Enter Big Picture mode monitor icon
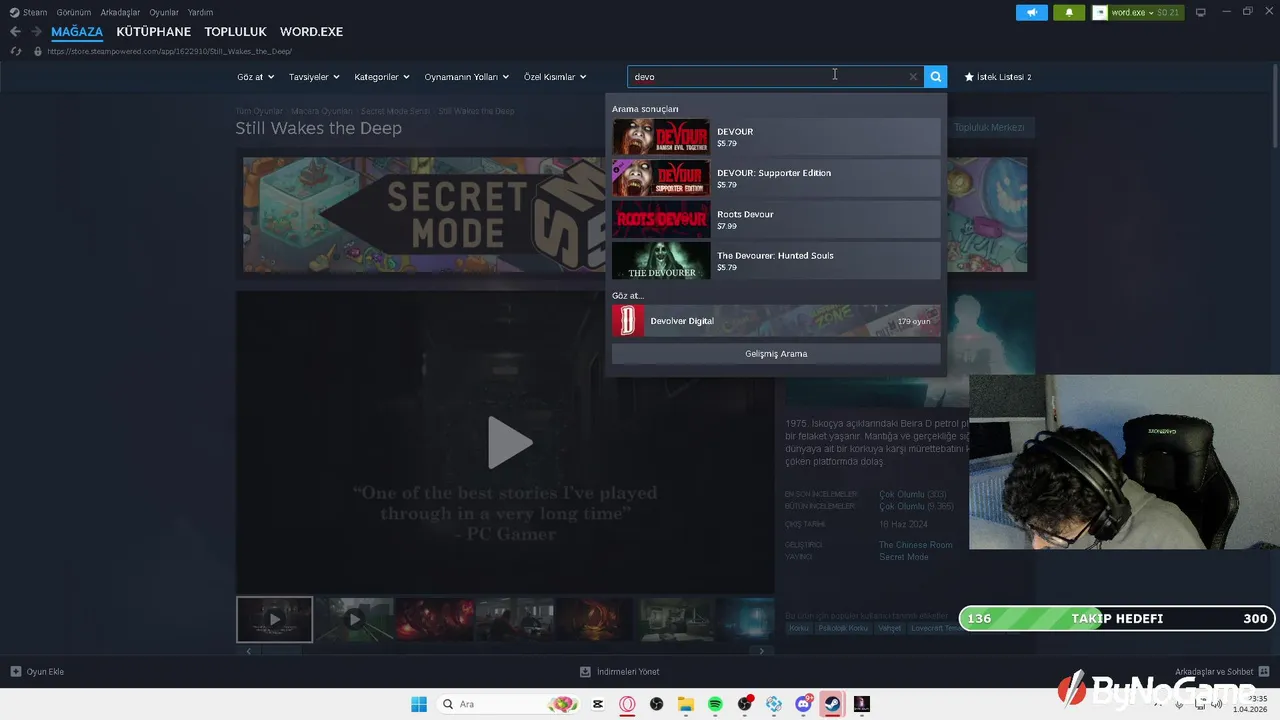1280x720 pixels. (1201, 13)
